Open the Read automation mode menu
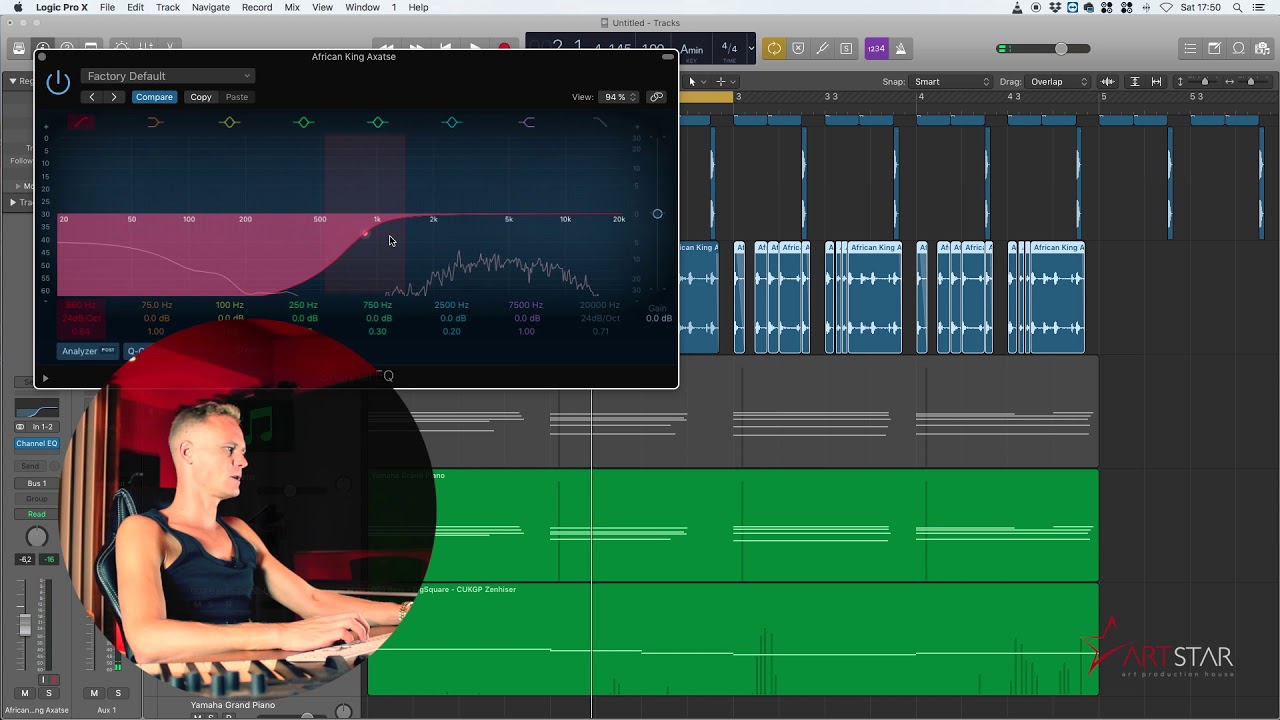The image size is (1280, 720). 37,514
